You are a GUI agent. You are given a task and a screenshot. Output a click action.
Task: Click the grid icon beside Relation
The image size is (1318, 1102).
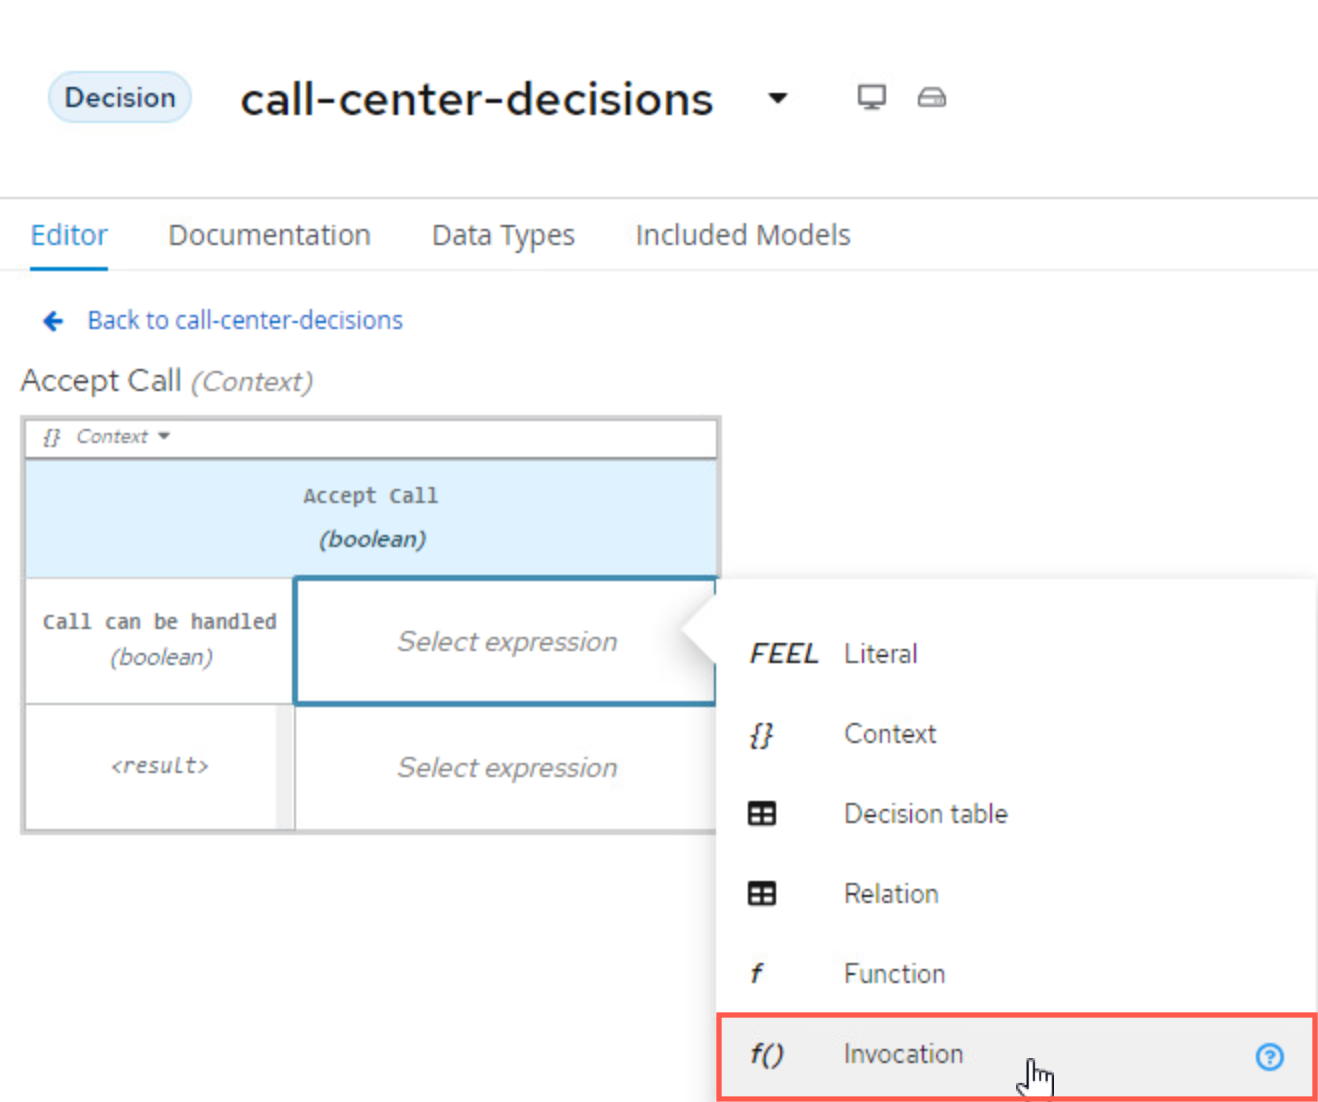tap(762, 894)
